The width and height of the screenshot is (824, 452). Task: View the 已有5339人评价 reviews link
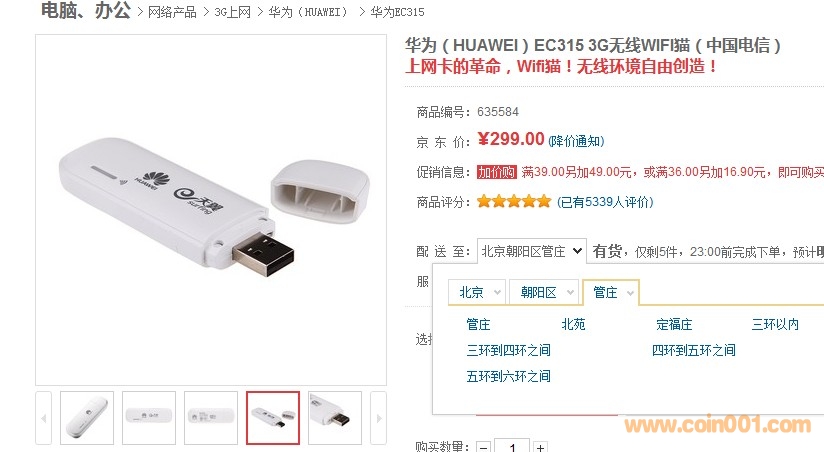605,202
